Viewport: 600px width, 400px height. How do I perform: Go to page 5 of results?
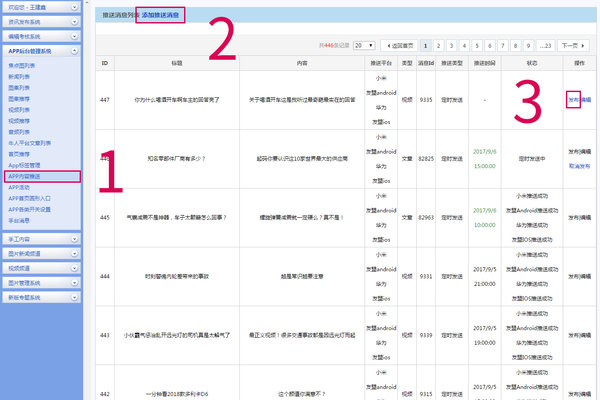(x=478, y=45)
